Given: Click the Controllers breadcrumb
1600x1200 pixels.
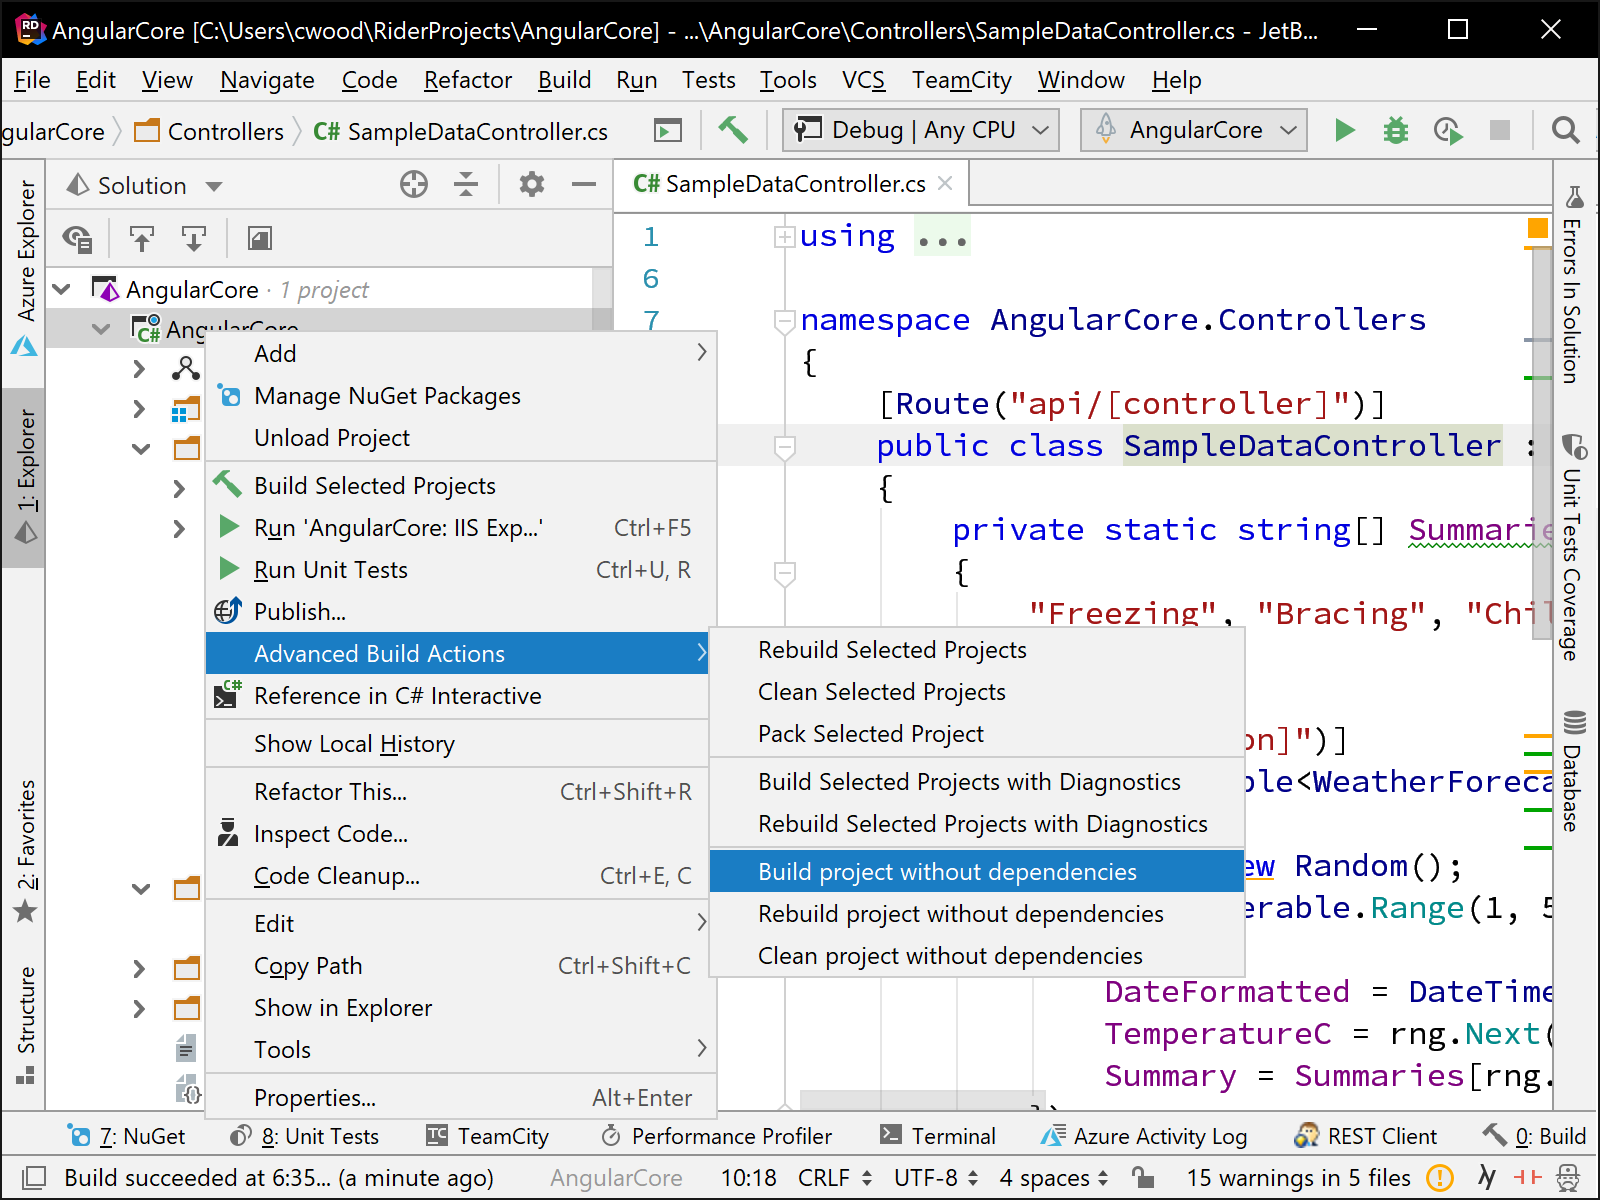Looking at the screenshot, I should 210,132.
